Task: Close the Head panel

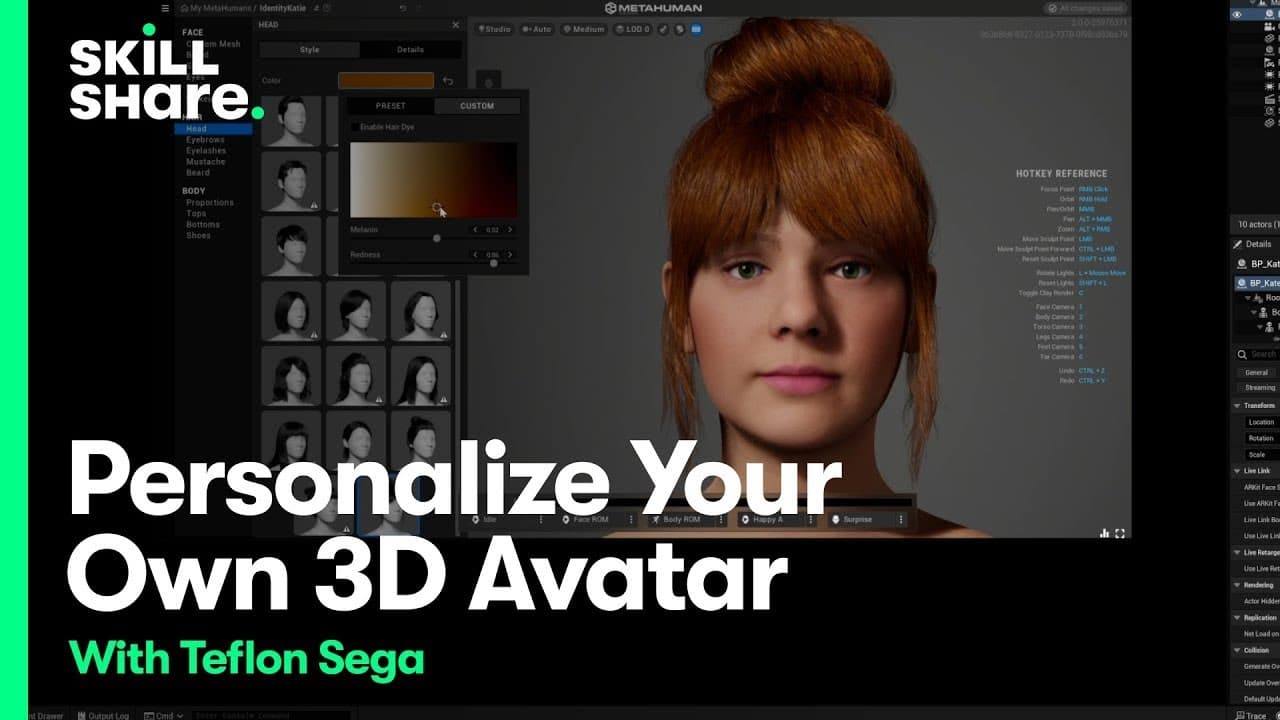Action: click(x=456, y=24)
